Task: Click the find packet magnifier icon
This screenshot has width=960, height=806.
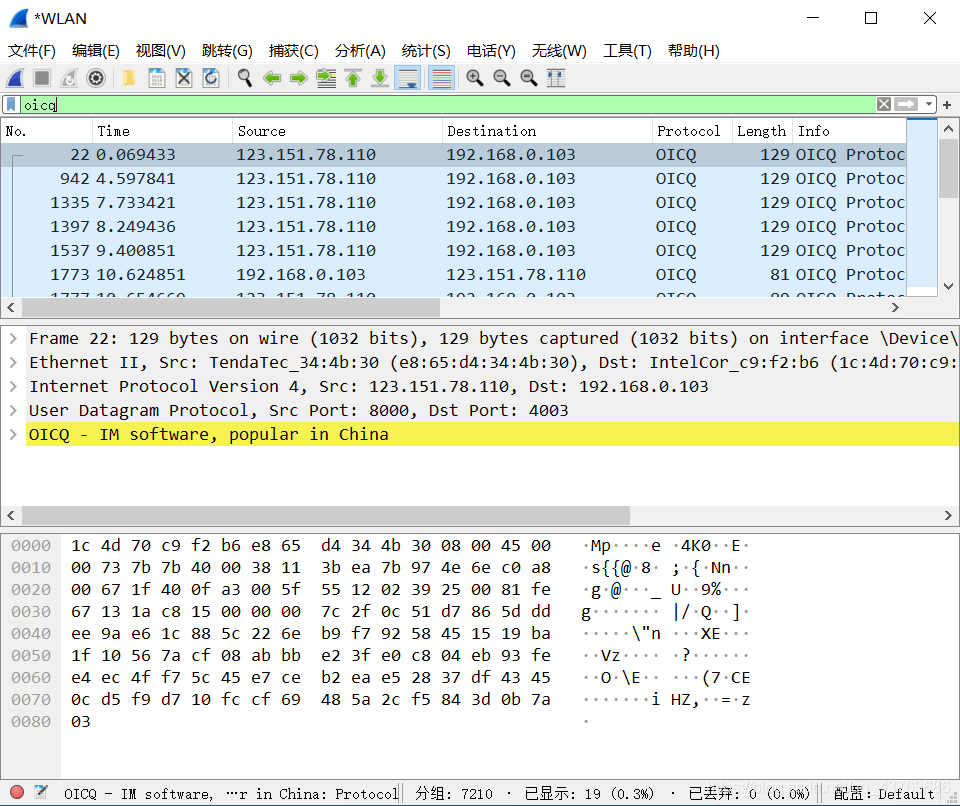Action: pyautogui.click(x=244, y=78)
